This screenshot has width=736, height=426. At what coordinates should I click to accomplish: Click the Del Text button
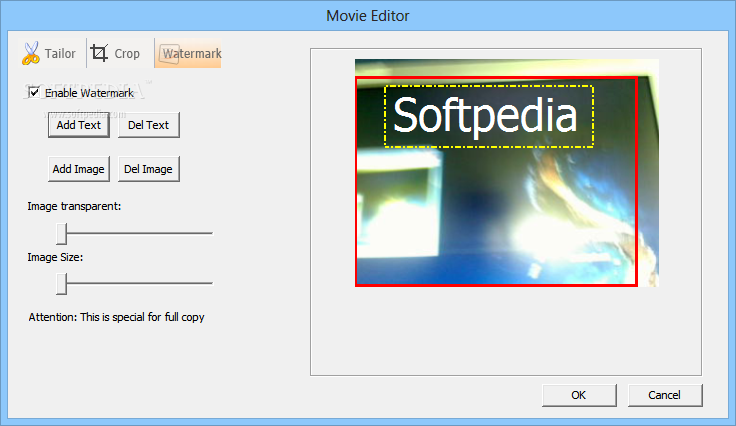[x=148, y=125]
